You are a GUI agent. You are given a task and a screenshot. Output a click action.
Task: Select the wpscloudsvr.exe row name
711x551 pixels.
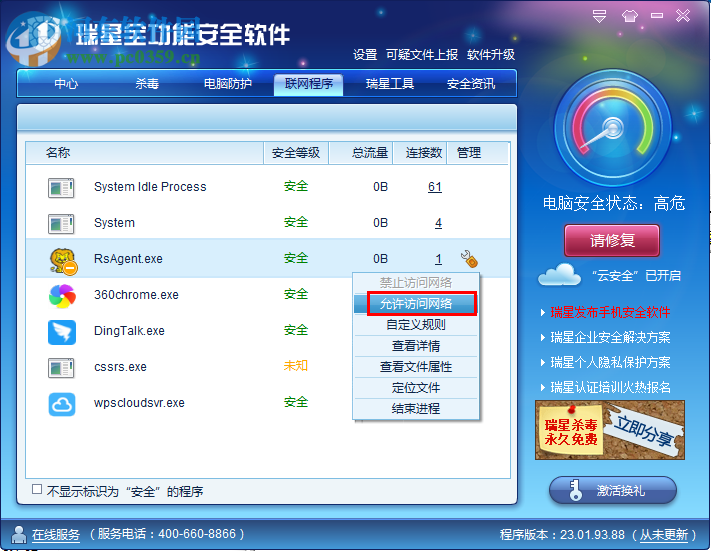[139, 403]
